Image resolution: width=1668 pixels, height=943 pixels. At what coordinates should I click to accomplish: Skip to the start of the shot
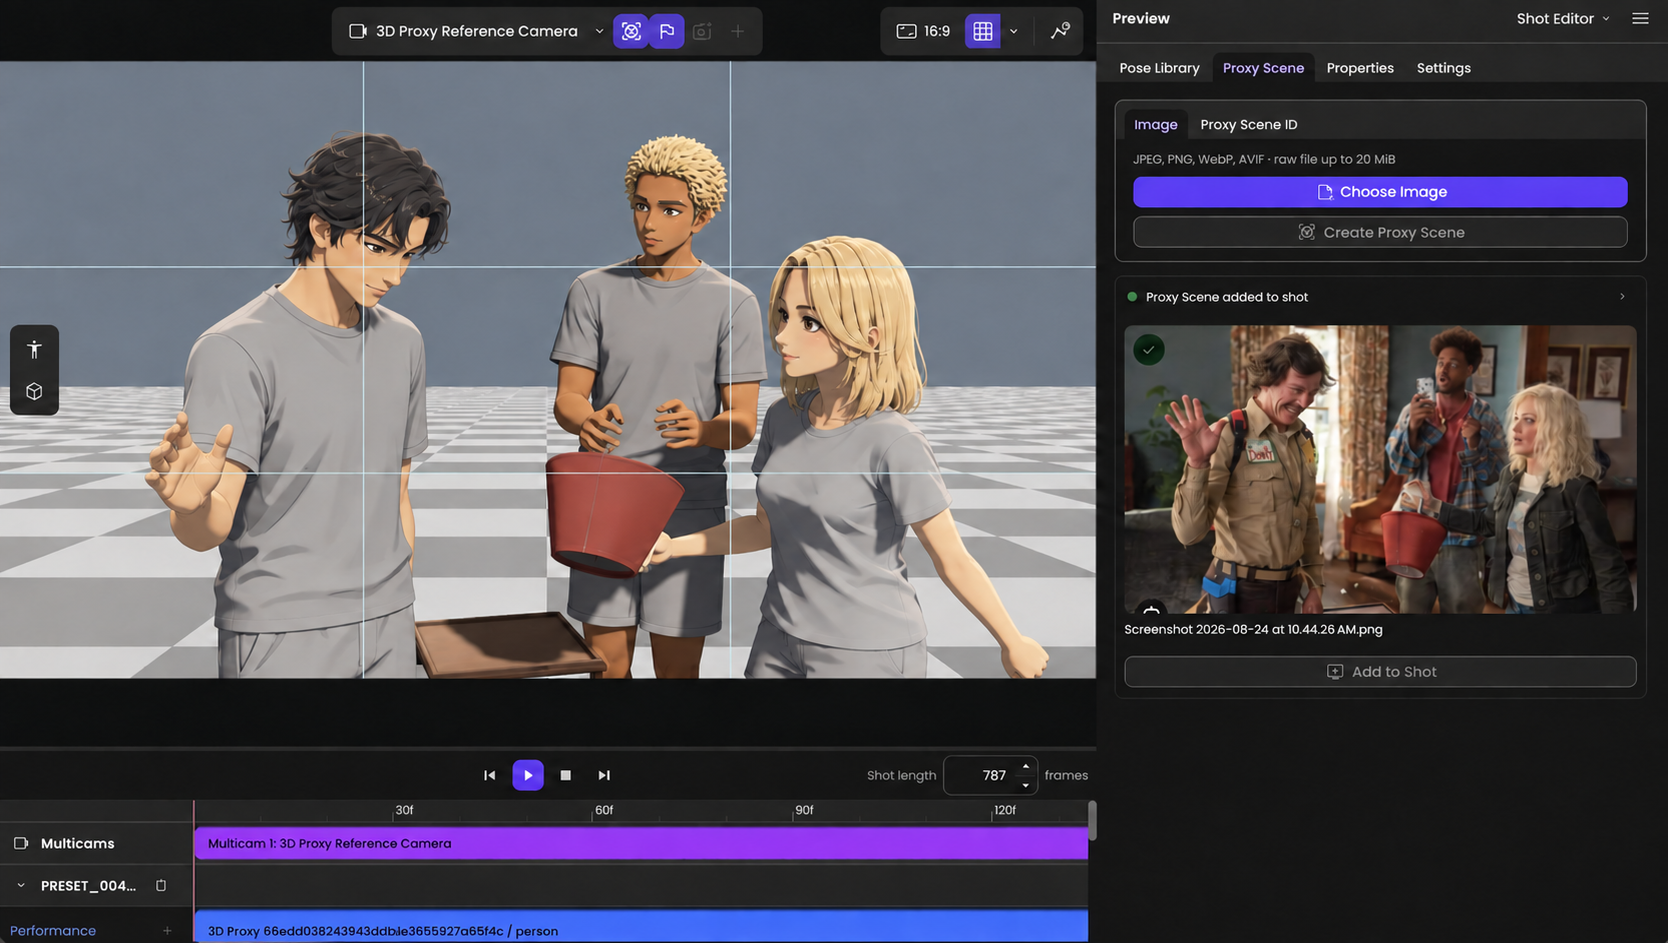point(489,775)
